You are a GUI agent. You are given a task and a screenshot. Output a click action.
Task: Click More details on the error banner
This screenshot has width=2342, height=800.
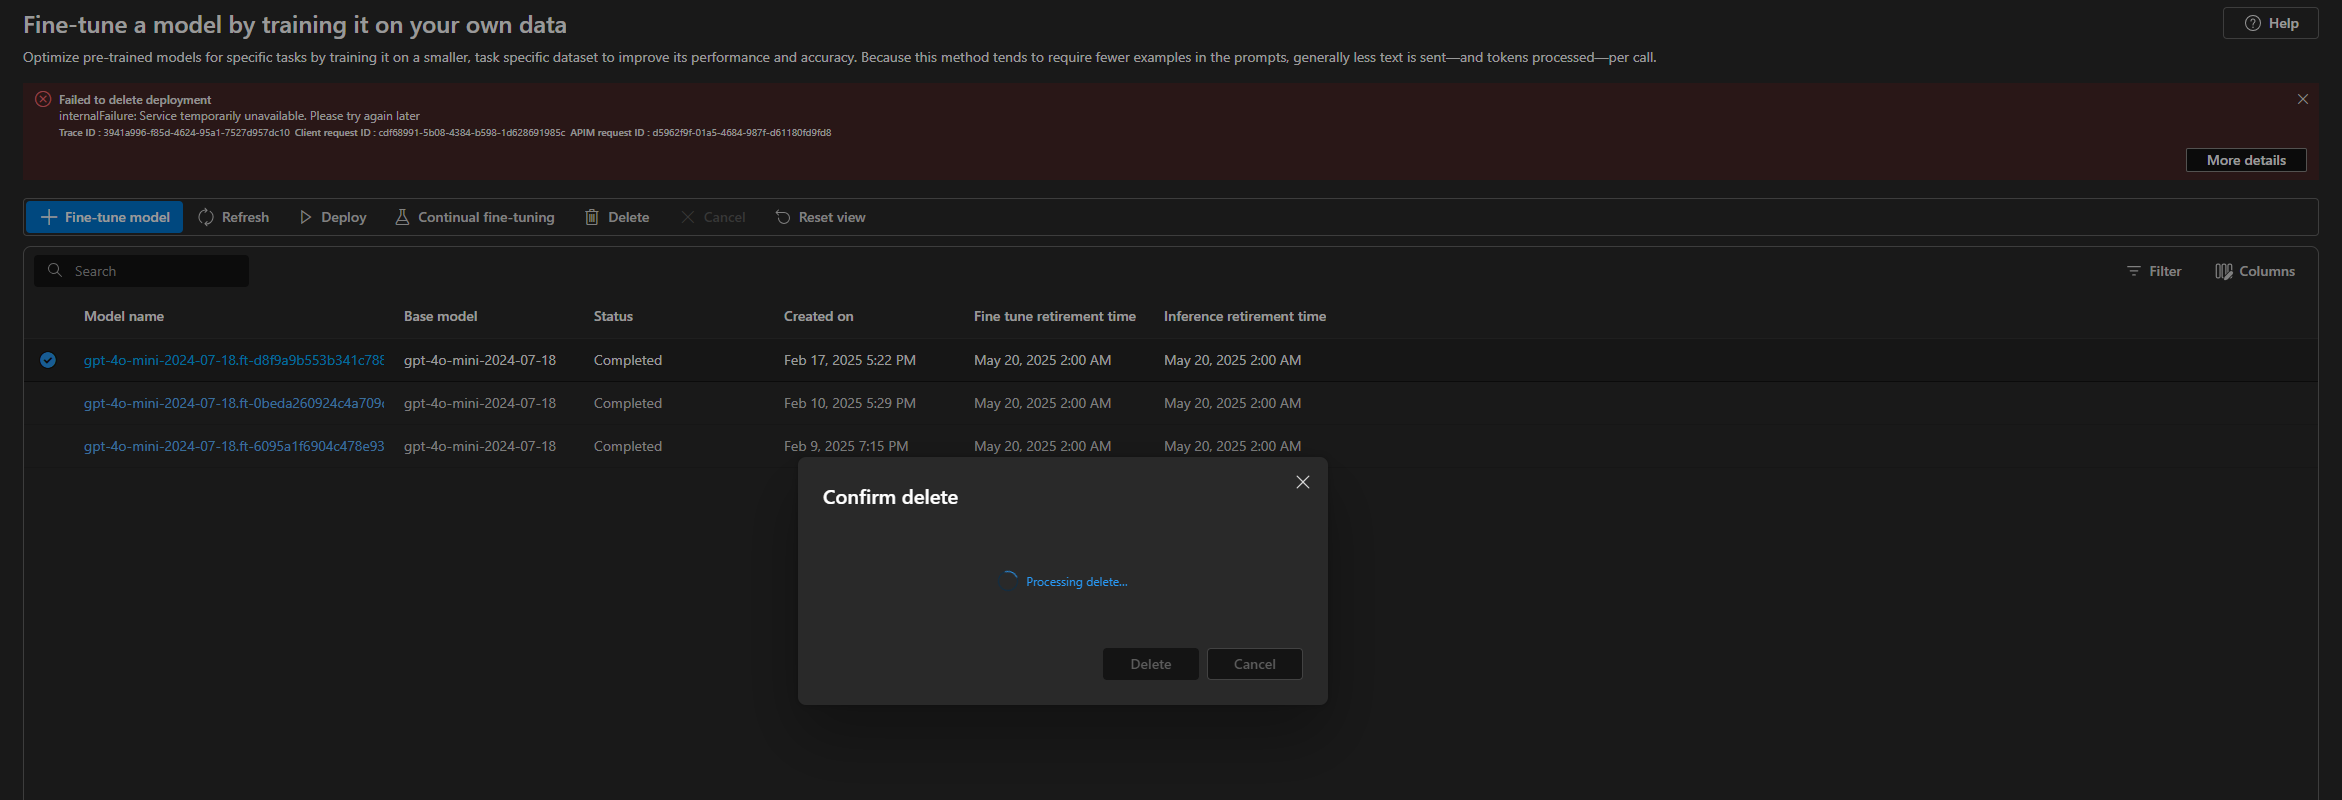[x=2246, y=160]
